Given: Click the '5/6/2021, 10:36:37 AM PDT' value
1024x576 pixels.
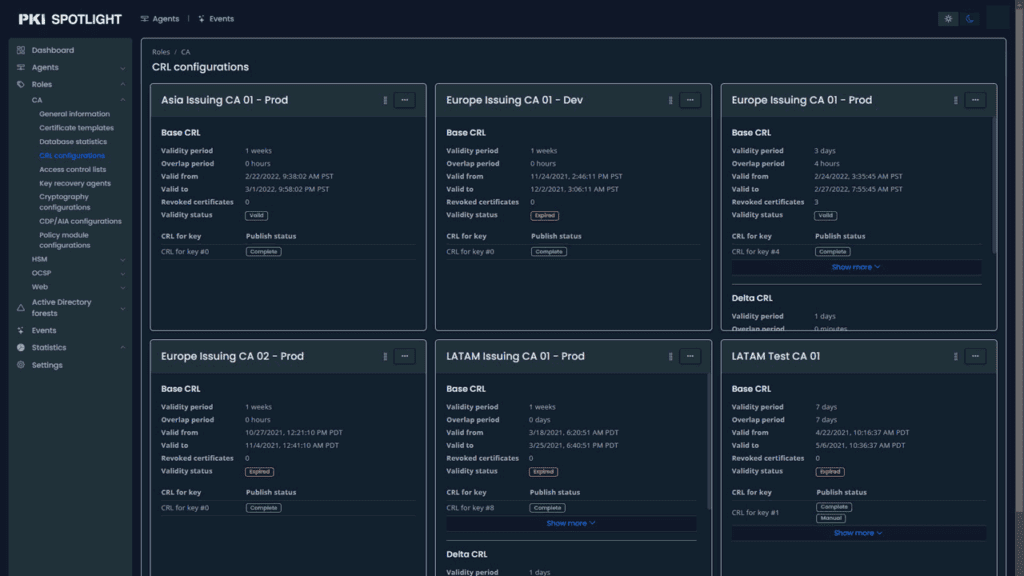Looking at the screenshot, I should click(860, 445).
